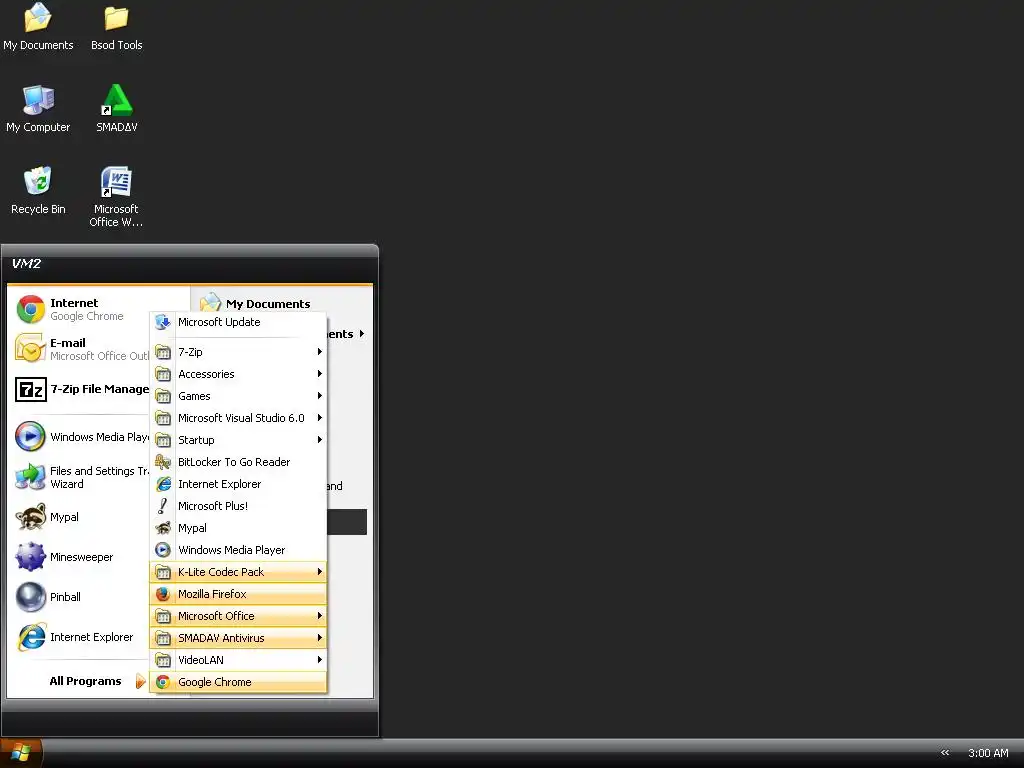
Task: Open My Documents desktop icon
Action: click(38, 28)
